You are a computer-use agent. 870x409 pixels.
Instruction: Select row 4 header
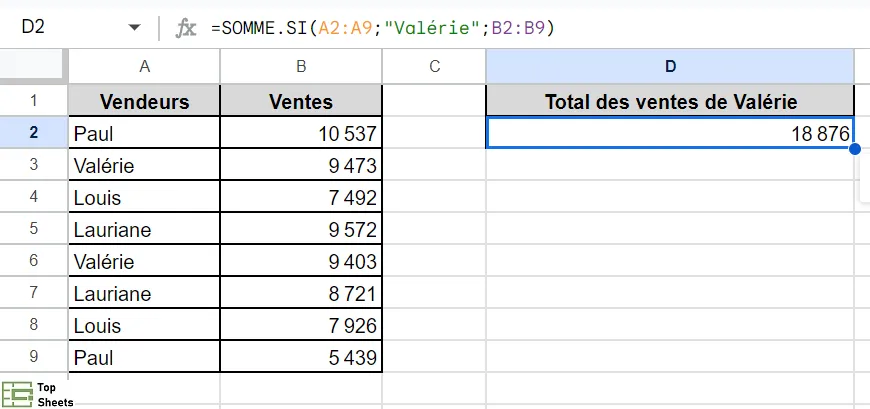(x=33, y=197)
